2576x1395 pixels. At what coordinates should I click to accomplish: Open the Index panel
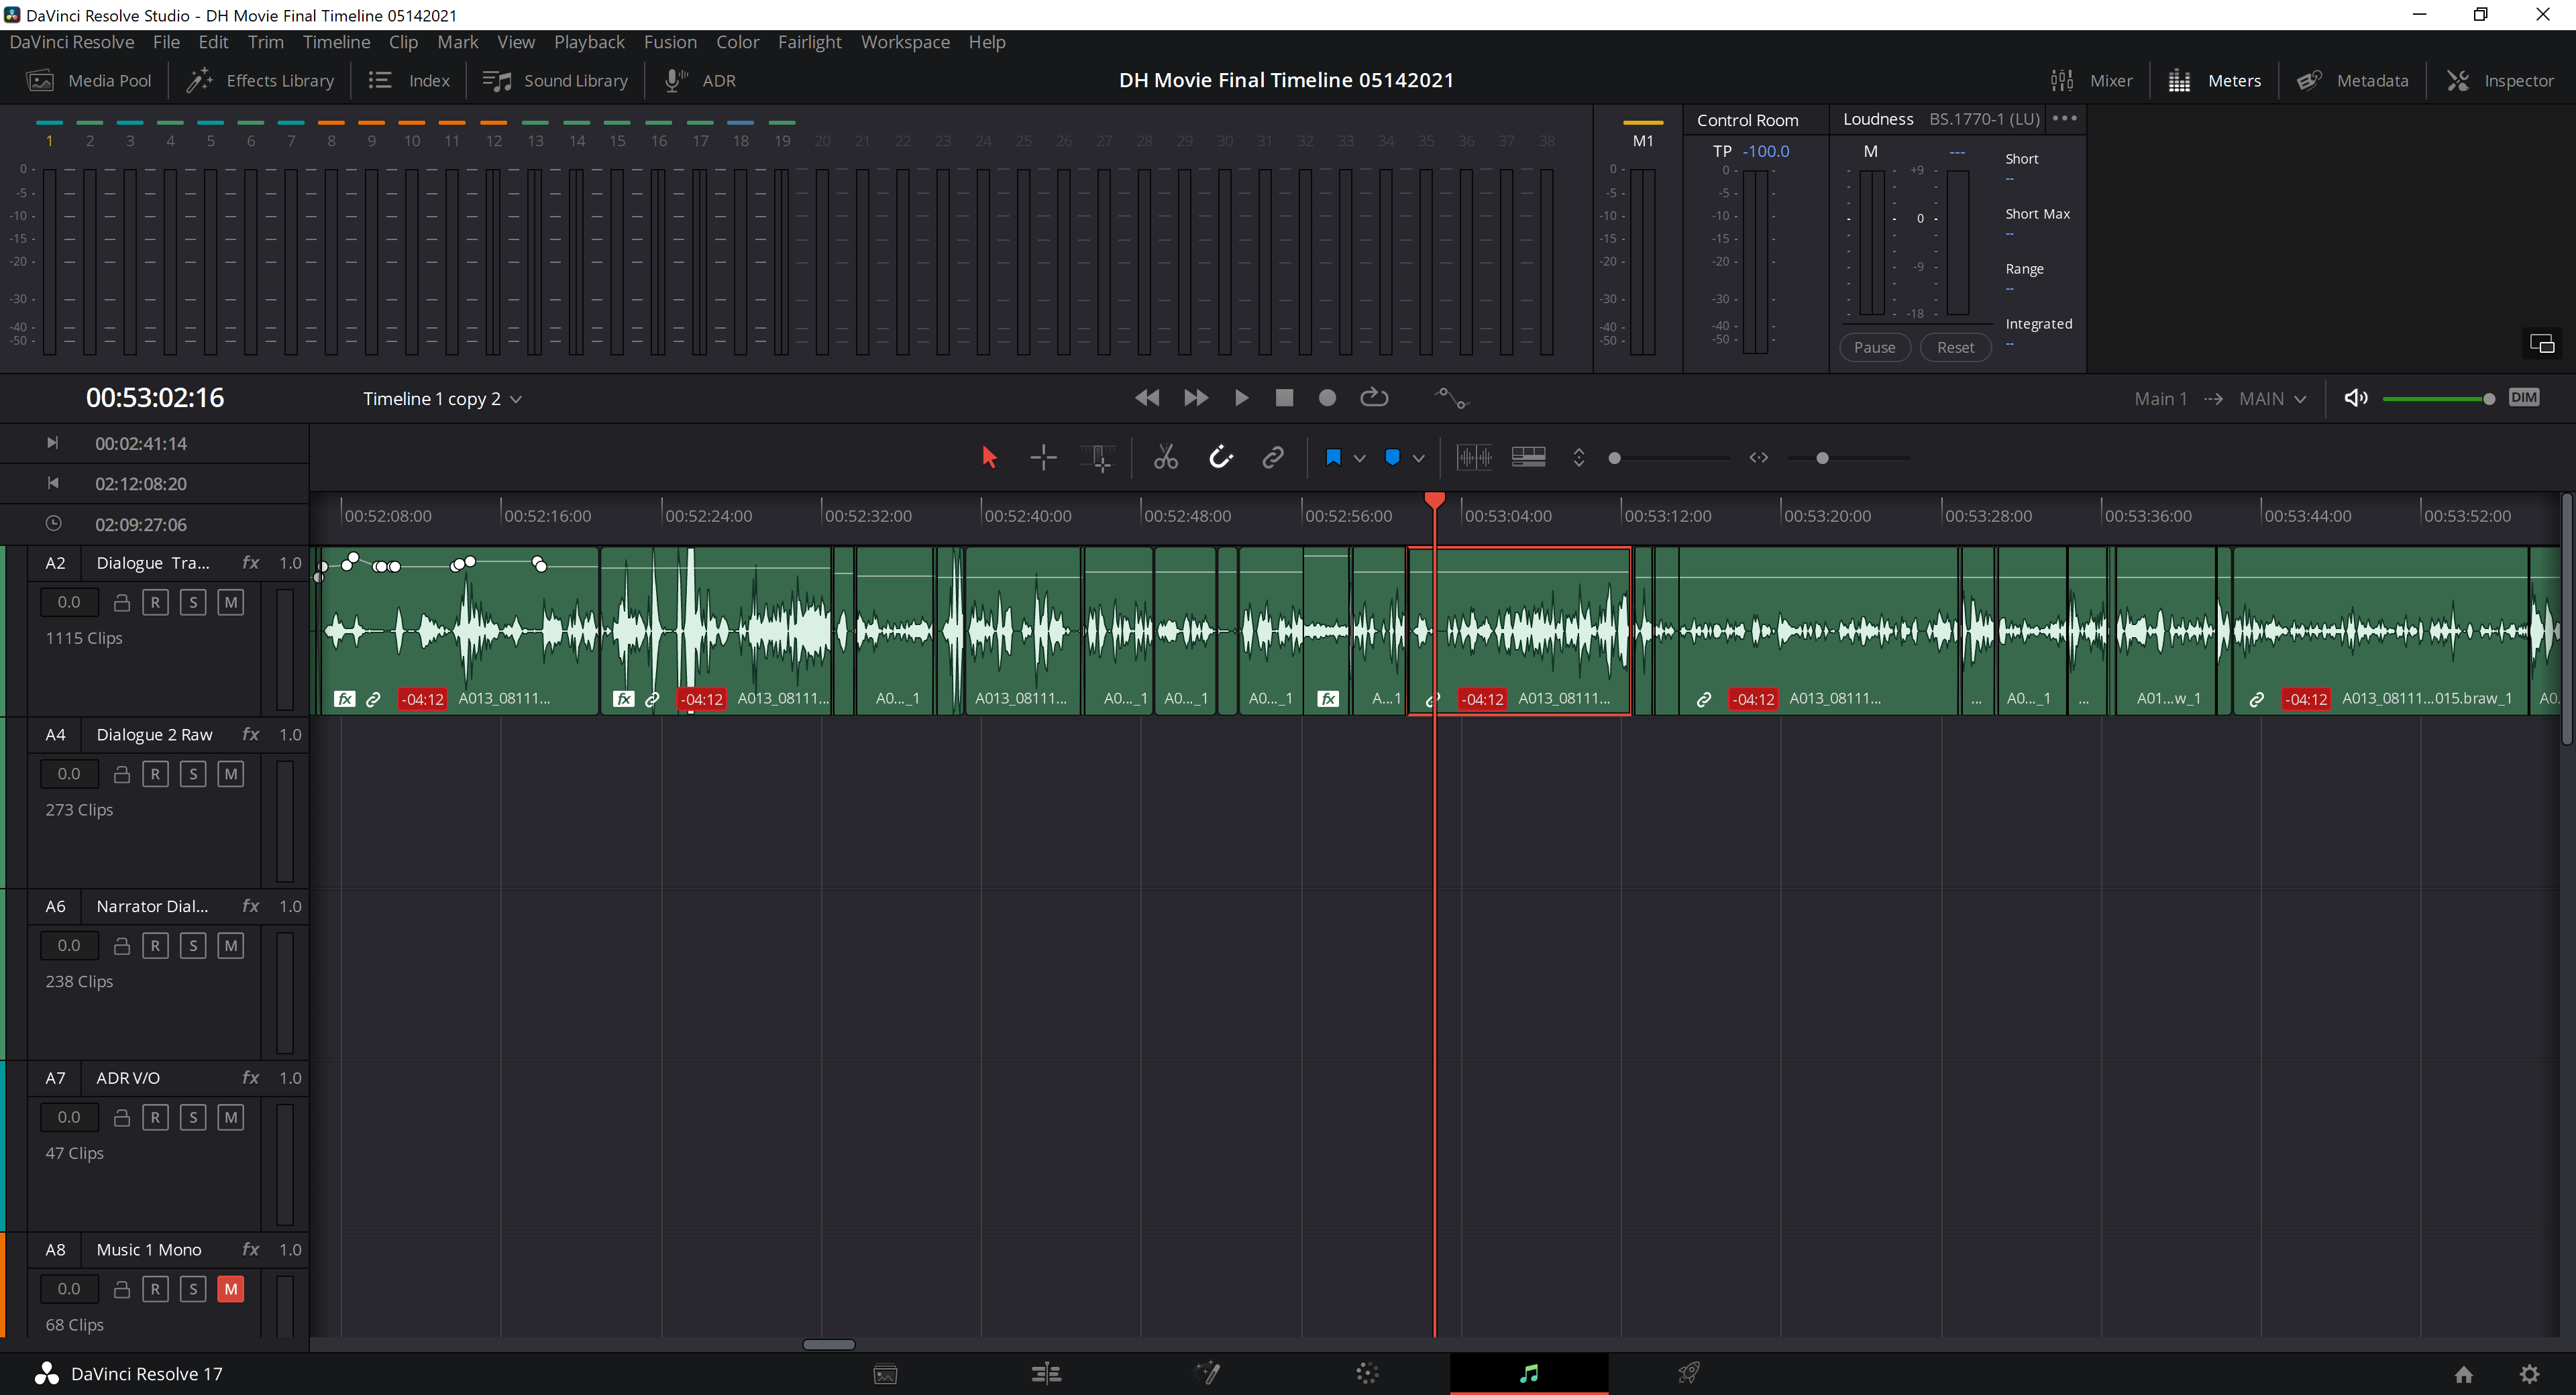point(409,81)
